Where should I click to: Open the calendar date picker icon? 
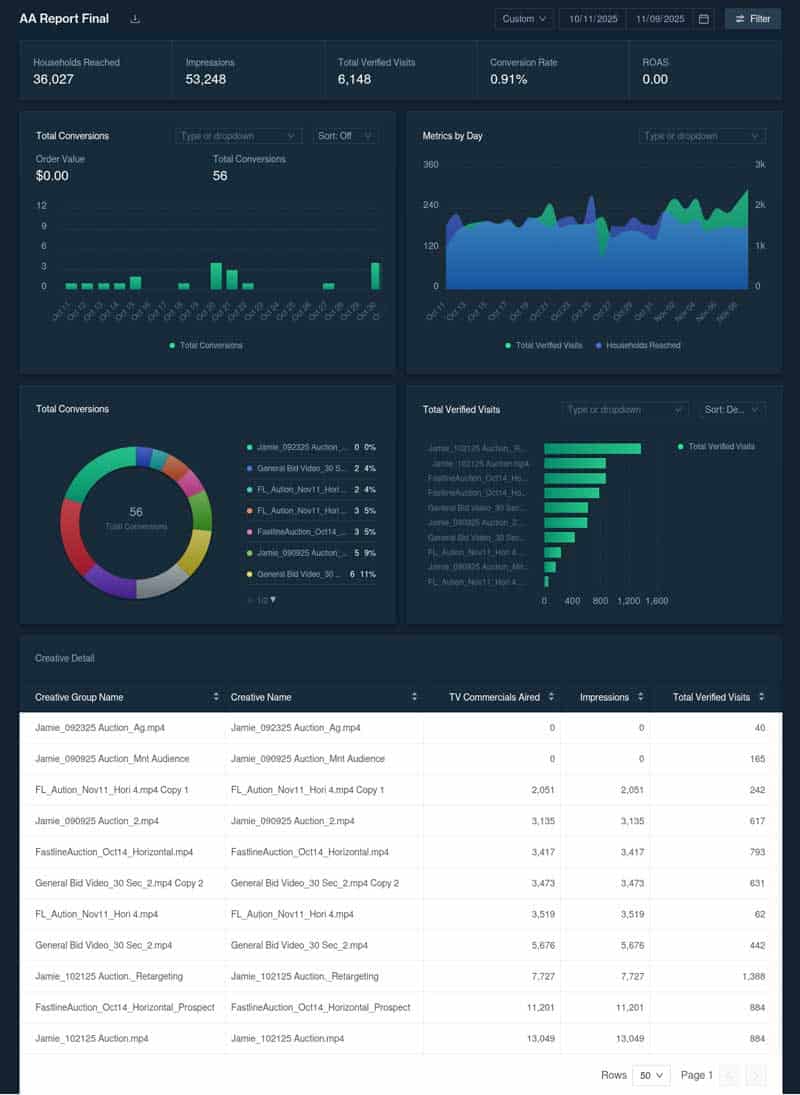[704, 19]
